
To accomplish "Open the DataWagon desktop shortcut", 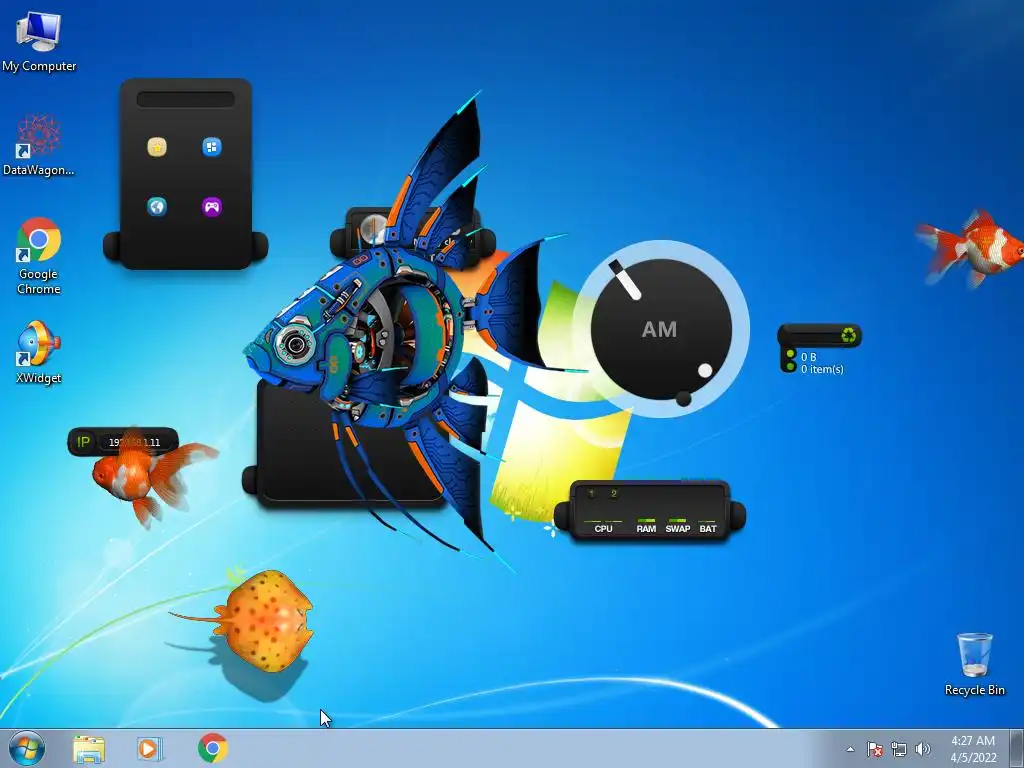I will (x=39, y=145).
